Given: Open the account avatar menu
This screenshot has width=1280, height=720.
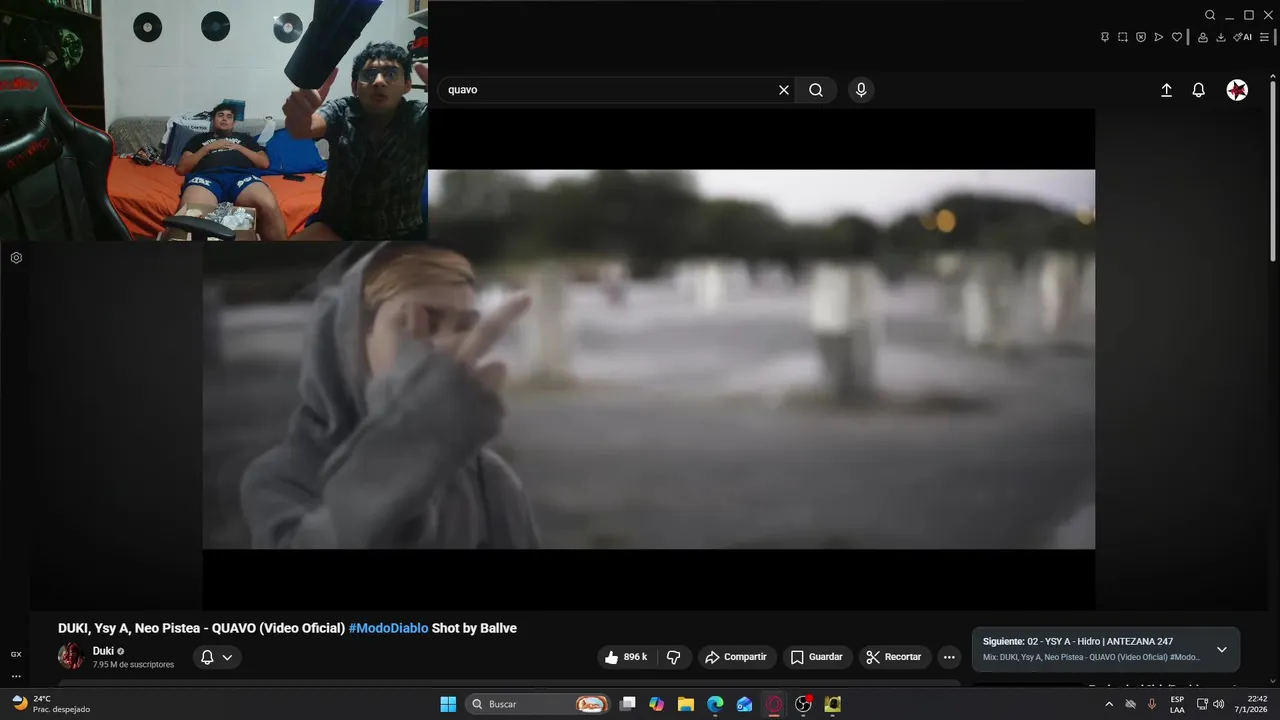Looking at the screenshot, I should [1237, 90].
